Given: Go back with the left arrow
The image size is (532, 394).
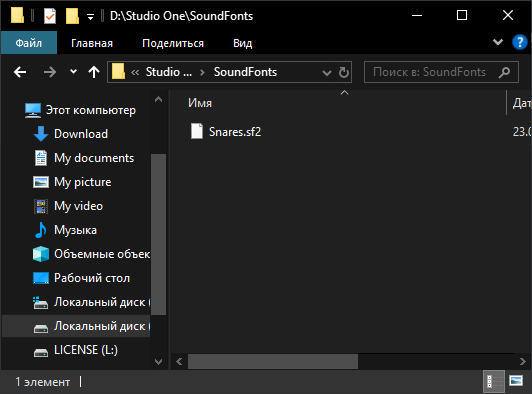Looking at the screenshot, I should coord(20,72).
